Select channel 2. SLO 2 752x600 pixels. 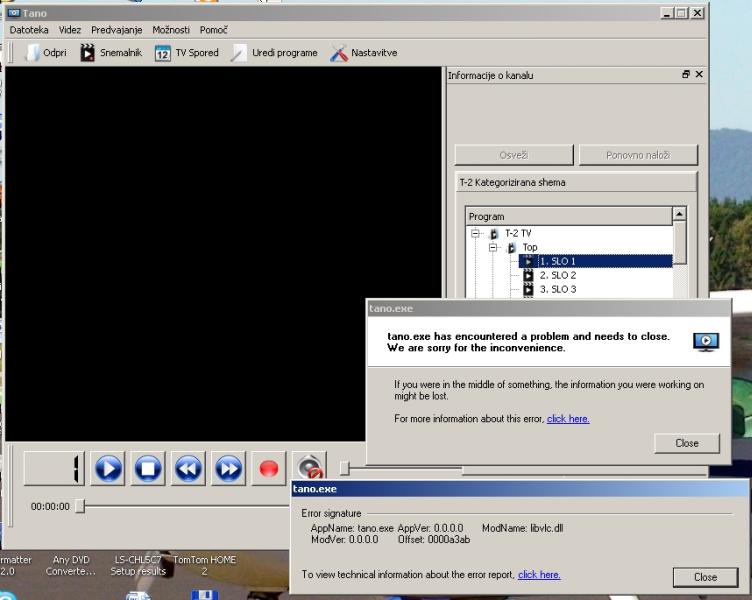pyautogui.click(x=557, y=275)
